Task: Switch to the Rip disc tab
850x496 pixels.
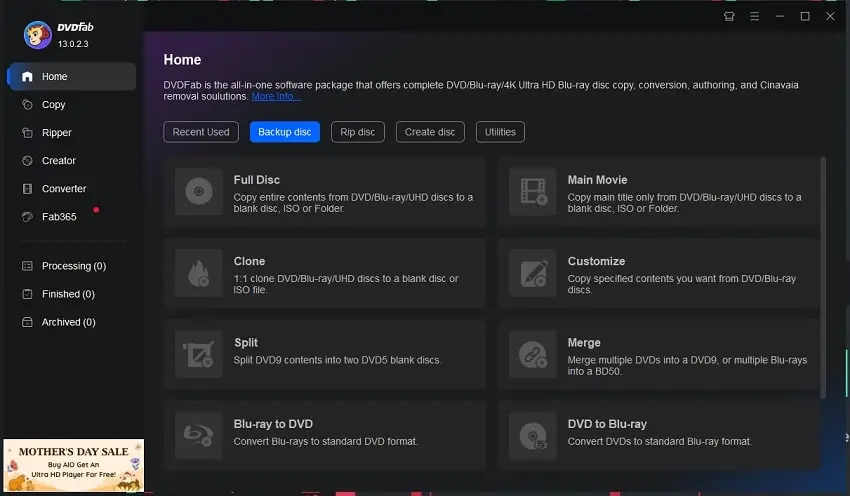Action: click(358, 132)
